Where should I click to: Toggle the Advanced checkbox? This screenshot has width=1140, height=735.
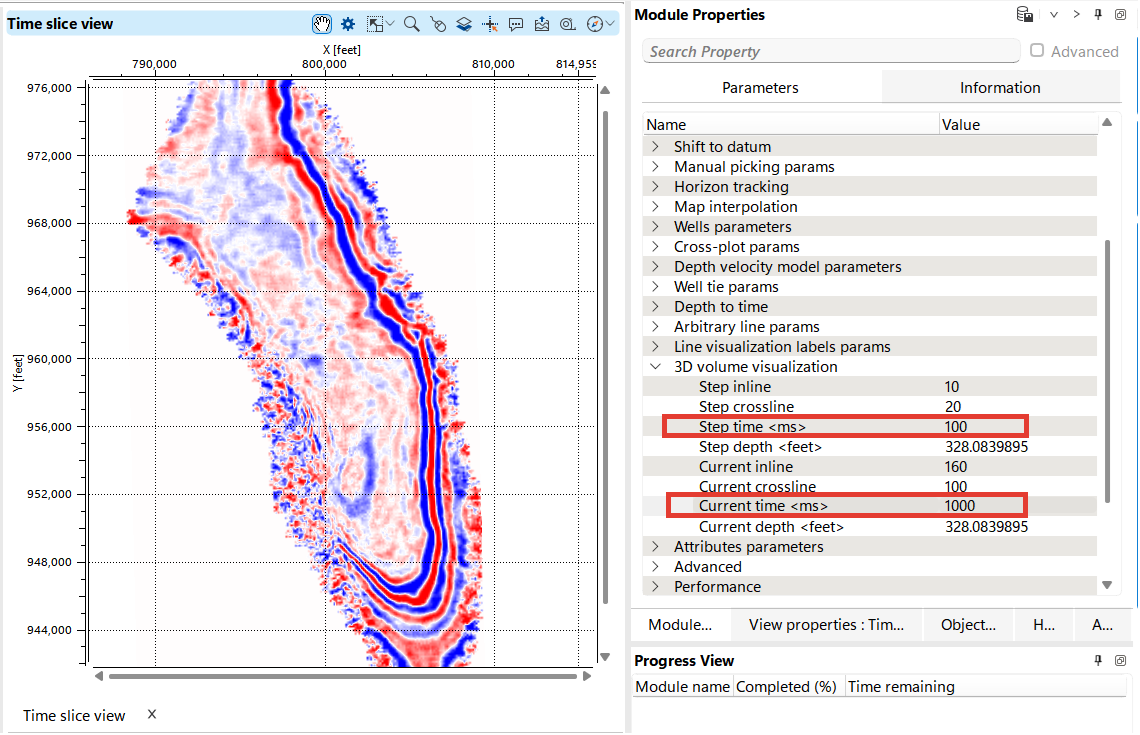click(x=1037, y=51)
